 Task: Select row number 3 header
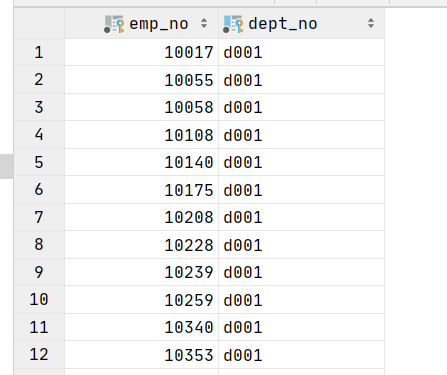coord(39,107)
